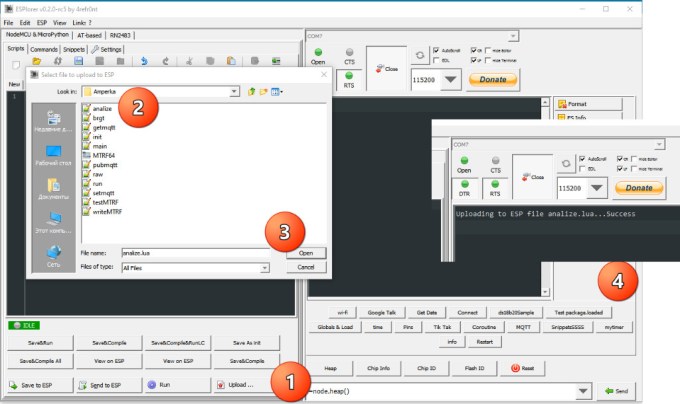Click the open file folder icon in Scripts toolbar
This screenshot has height=404, width=680.
(x=37, y=62)
